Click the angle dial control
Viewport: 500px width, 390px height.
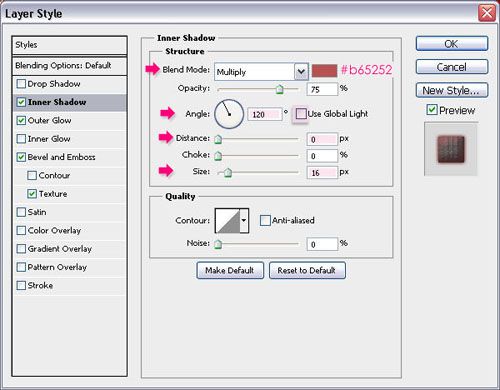click(x=229, y=114)
